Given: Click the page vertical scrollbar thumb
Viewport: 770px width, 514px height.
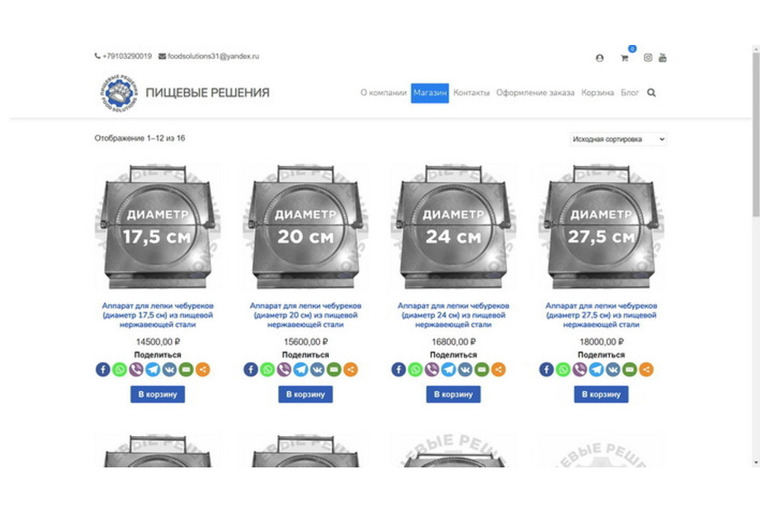Looking at the screenshot, I should tap(756, 134).
